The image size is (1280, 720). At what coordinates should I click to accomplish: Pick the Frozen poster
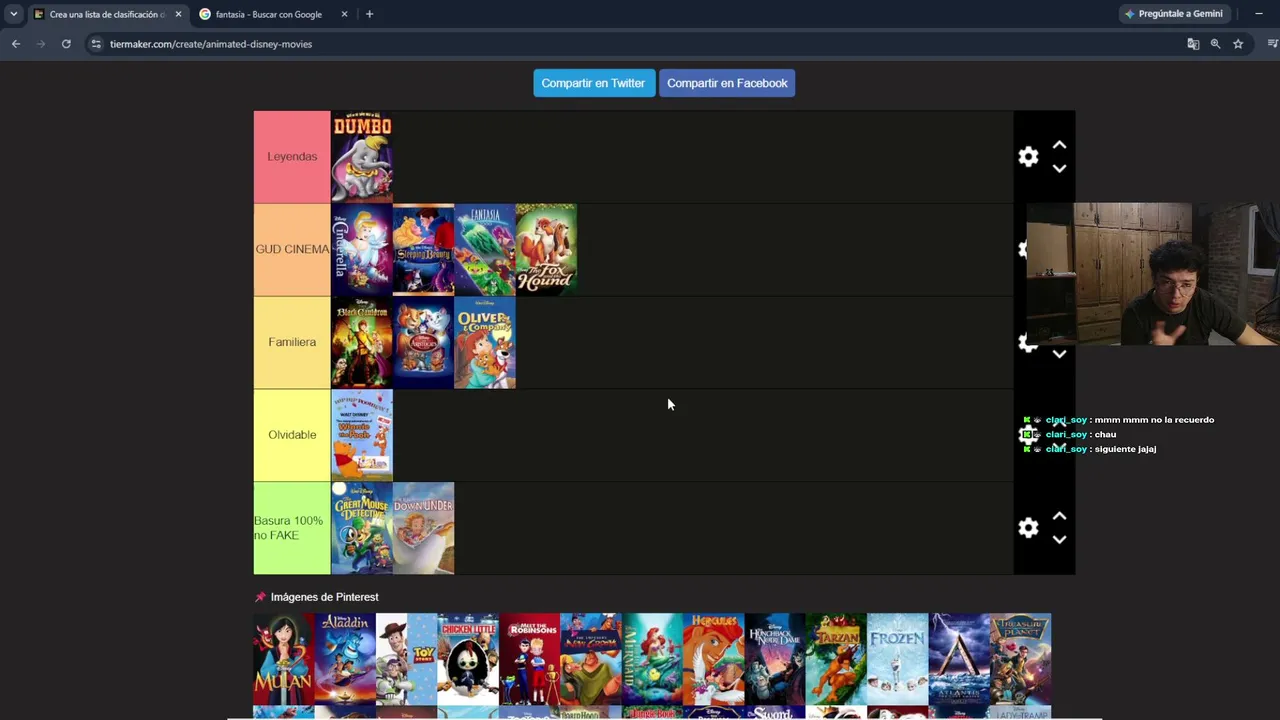[897, 659]
